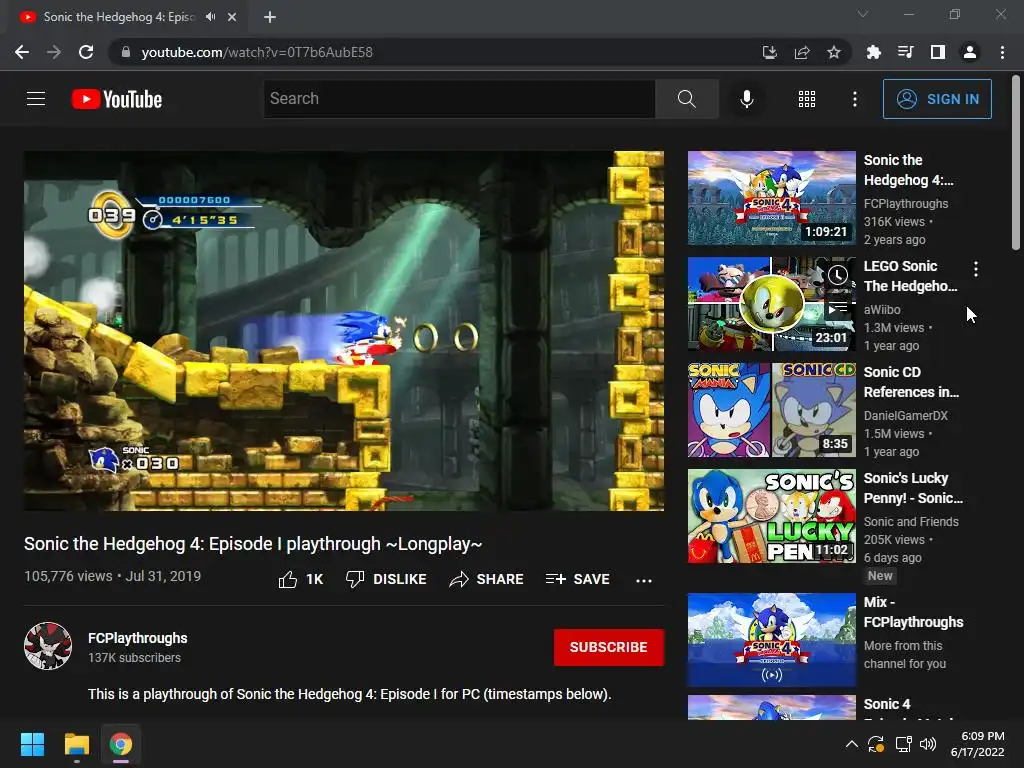Open Sonic CD References video title
This screenshot has width=1024, height=768.
911,382
